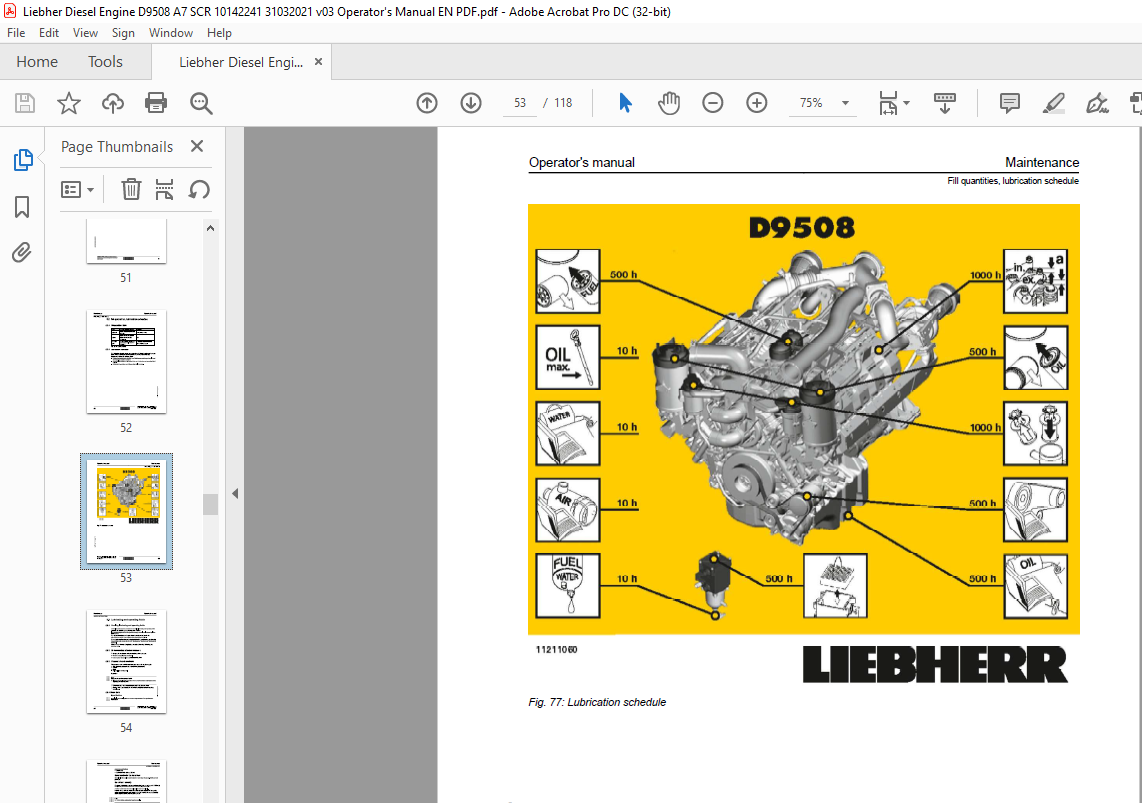Open the File menu
The width and height of the screenshot is (1142, 803).
coord(16,33)
